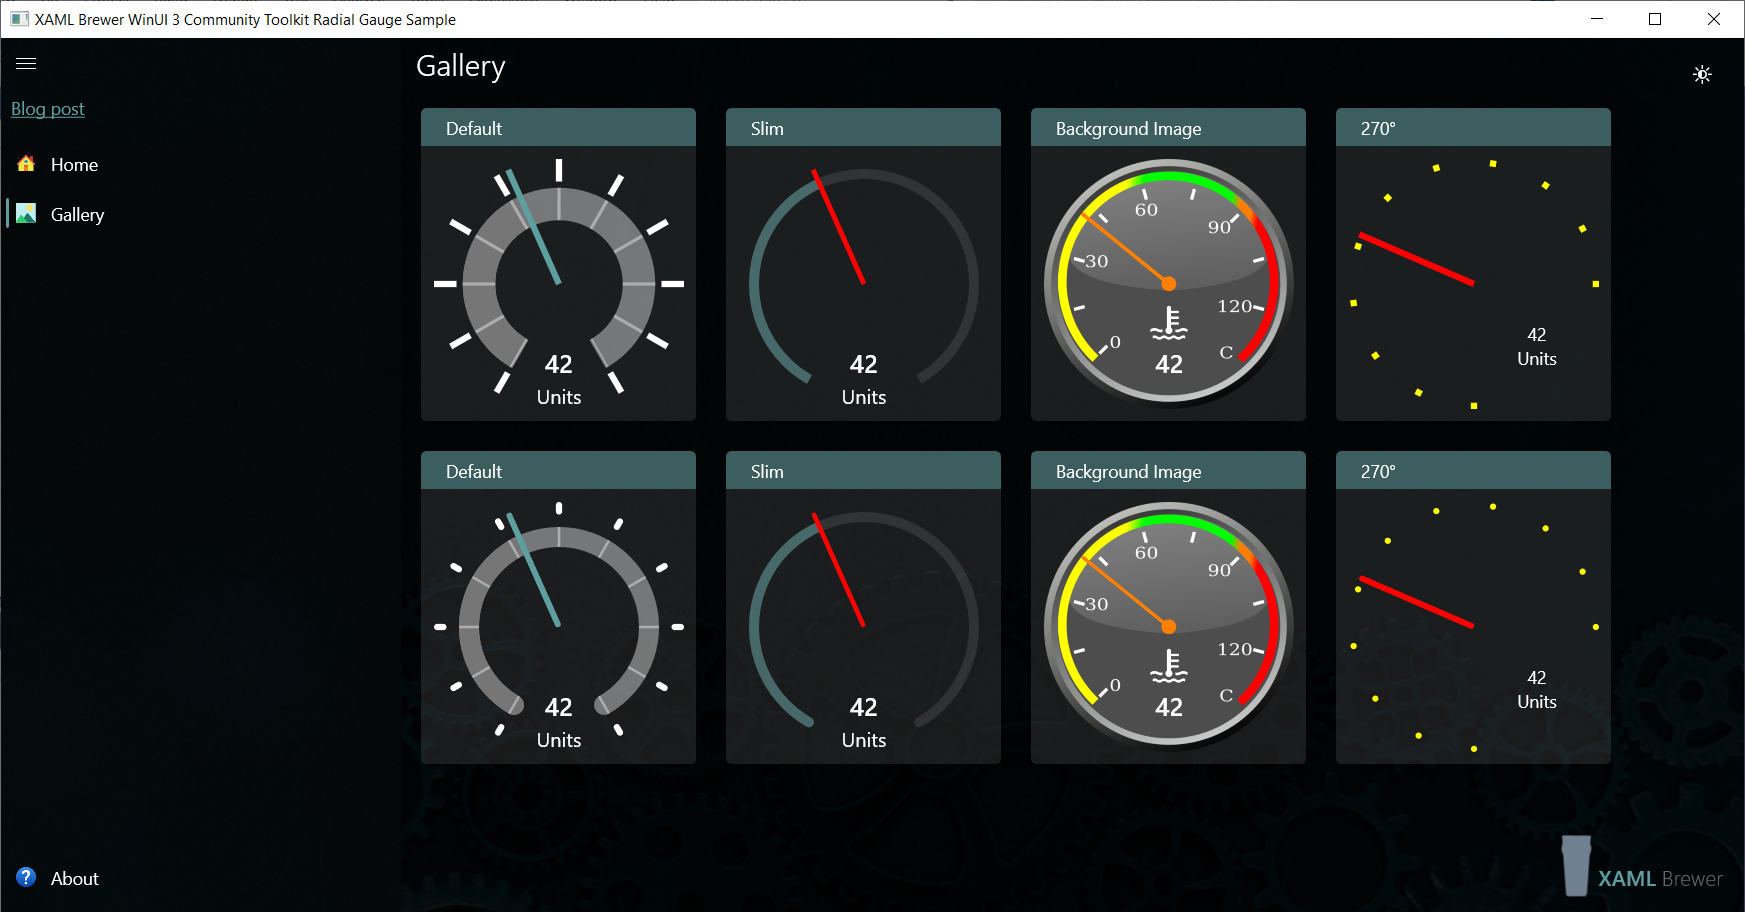
Task: Select the Home navigation item
Action: click(74, 165)
